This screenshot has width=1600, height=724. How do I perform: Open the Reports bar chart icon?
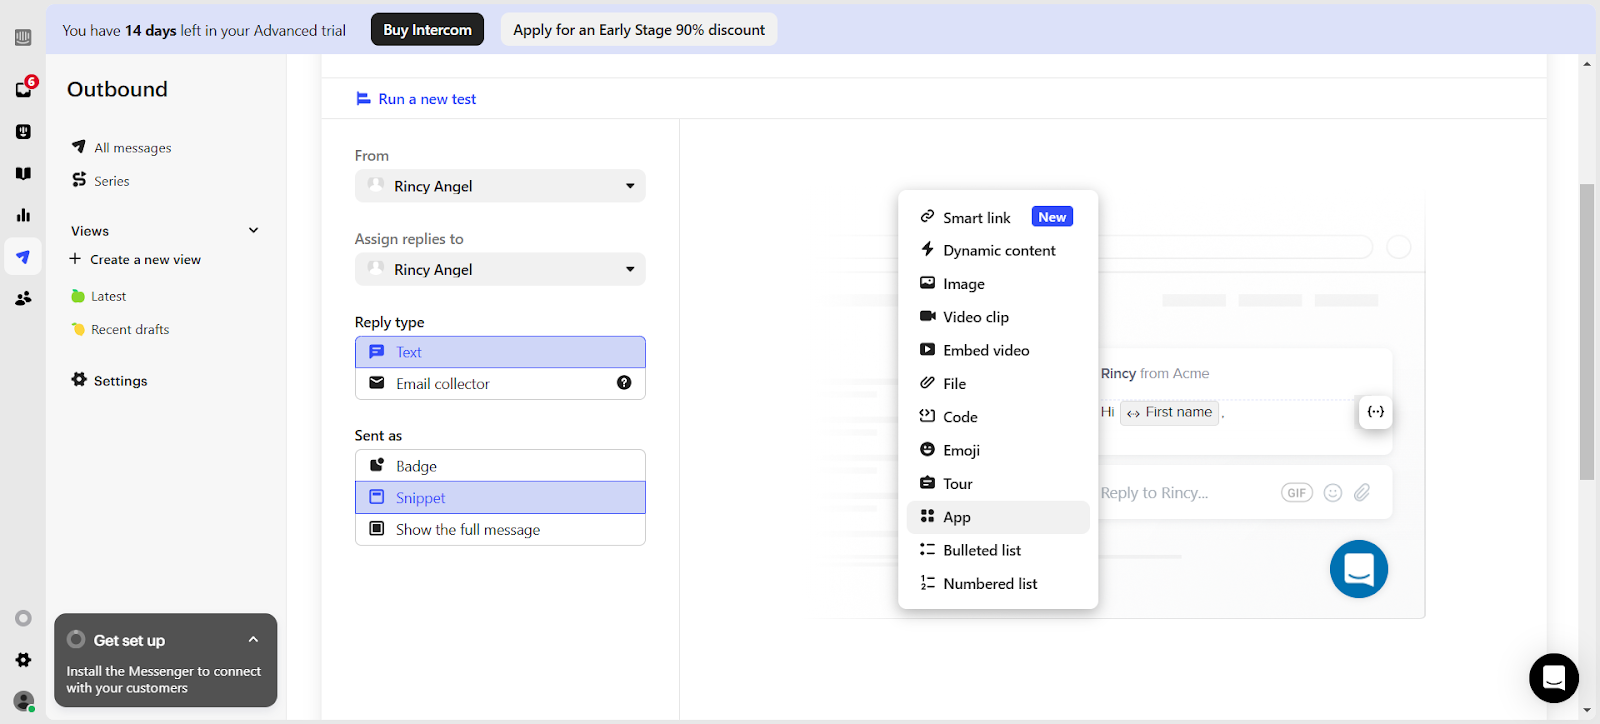tap(23, 215)
